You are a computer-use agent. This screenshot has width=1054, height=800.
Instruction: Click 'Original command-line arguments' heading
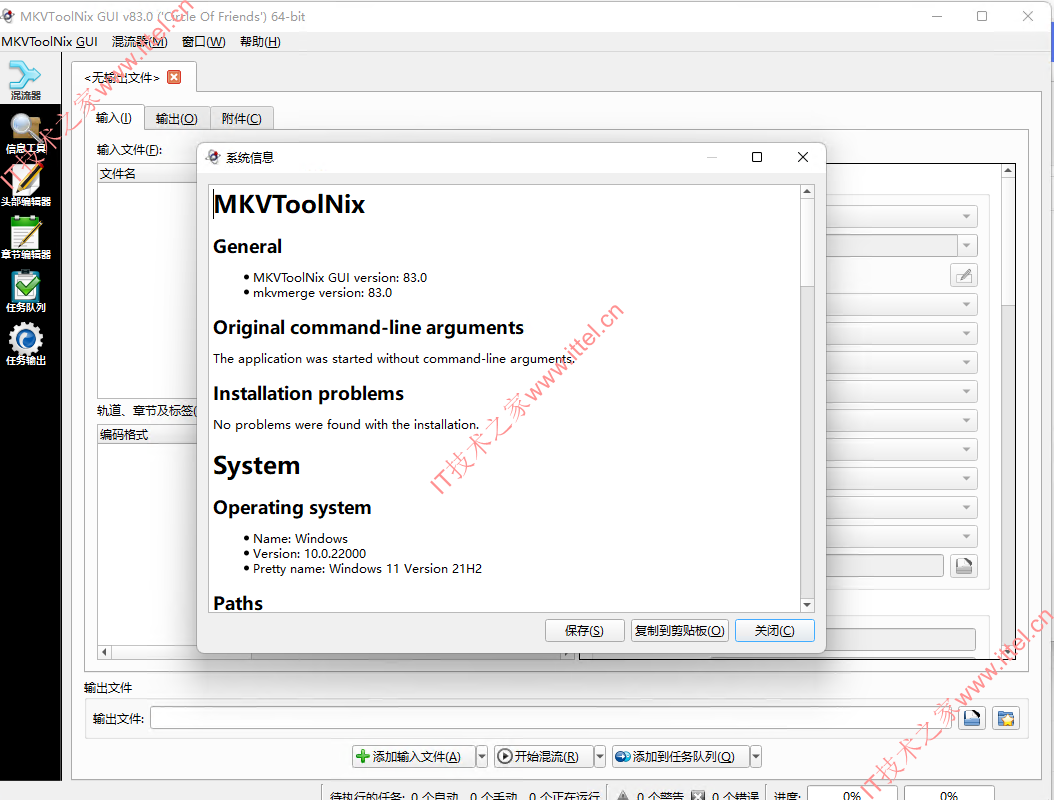tap(368, 328)
